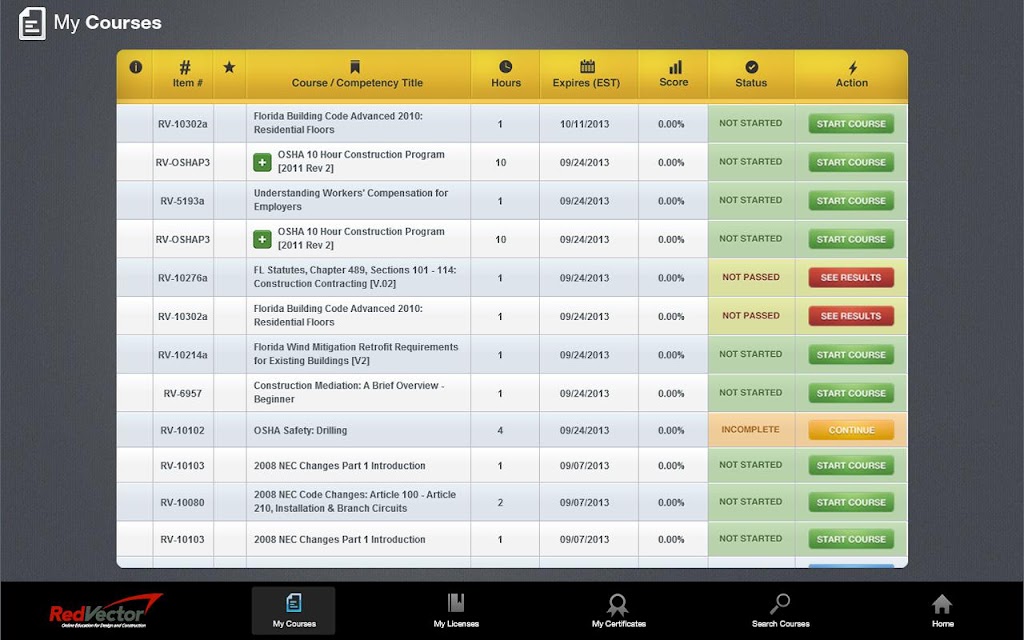Go to Search Courses tab
The height and width of the screenshot is (640, 1024).
780,611
